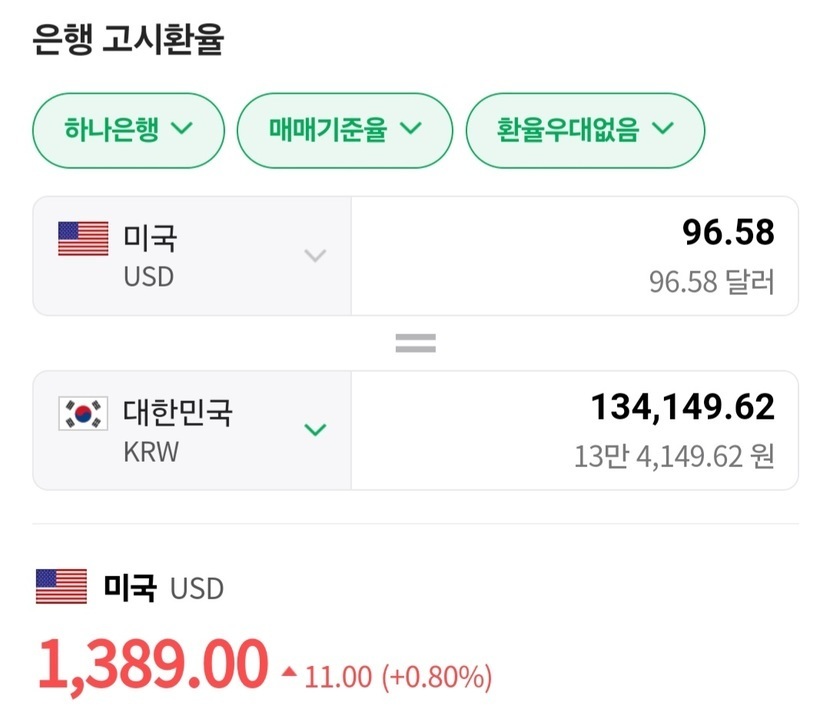Click the 은행 고시환율 heading

[129, 40]
